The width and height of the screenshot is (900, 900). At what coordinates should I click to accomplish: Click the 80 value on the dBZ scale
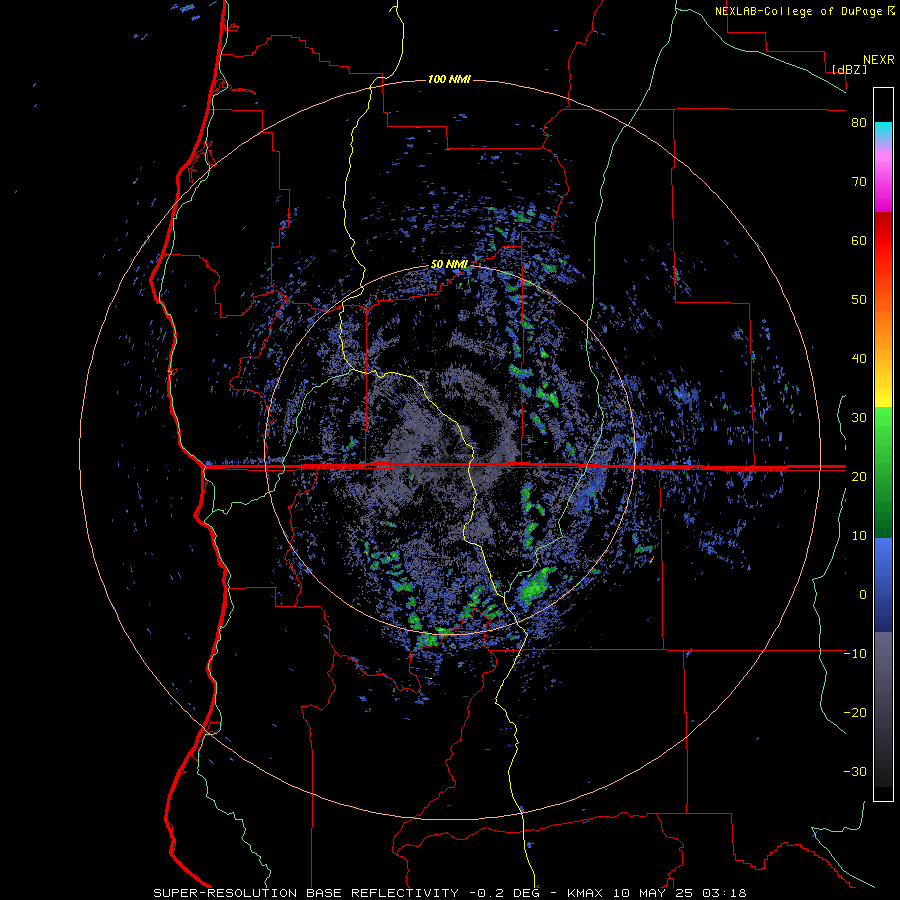pyautogui.click(x=859, y=123)
